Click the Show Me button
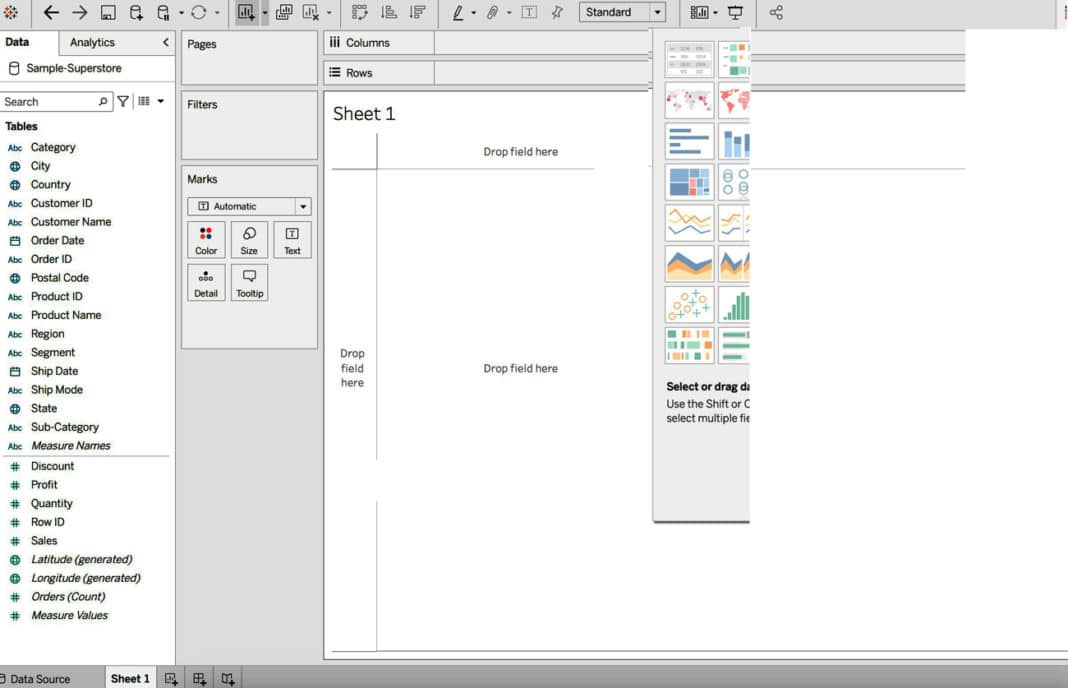 point(1063,12)
